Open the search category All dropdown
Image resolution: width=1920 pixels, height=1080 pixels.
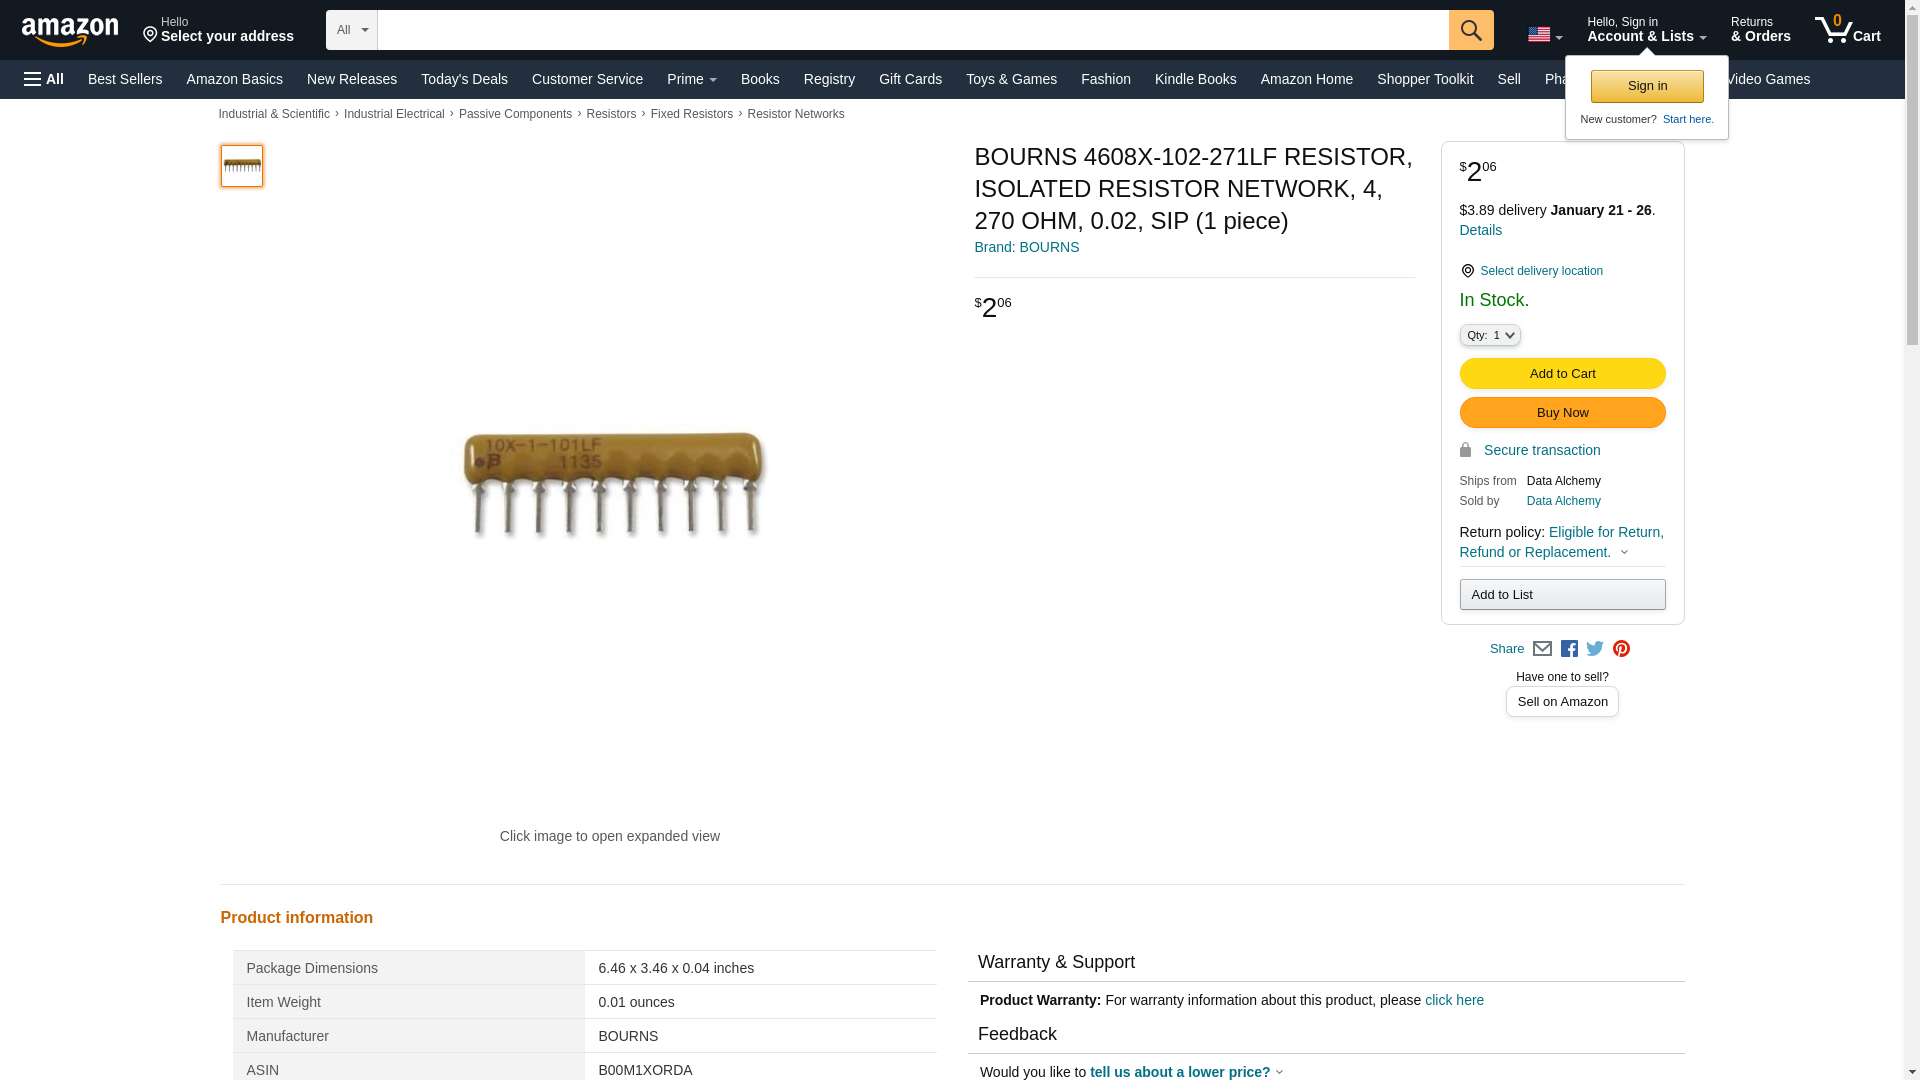coord(352,30)
